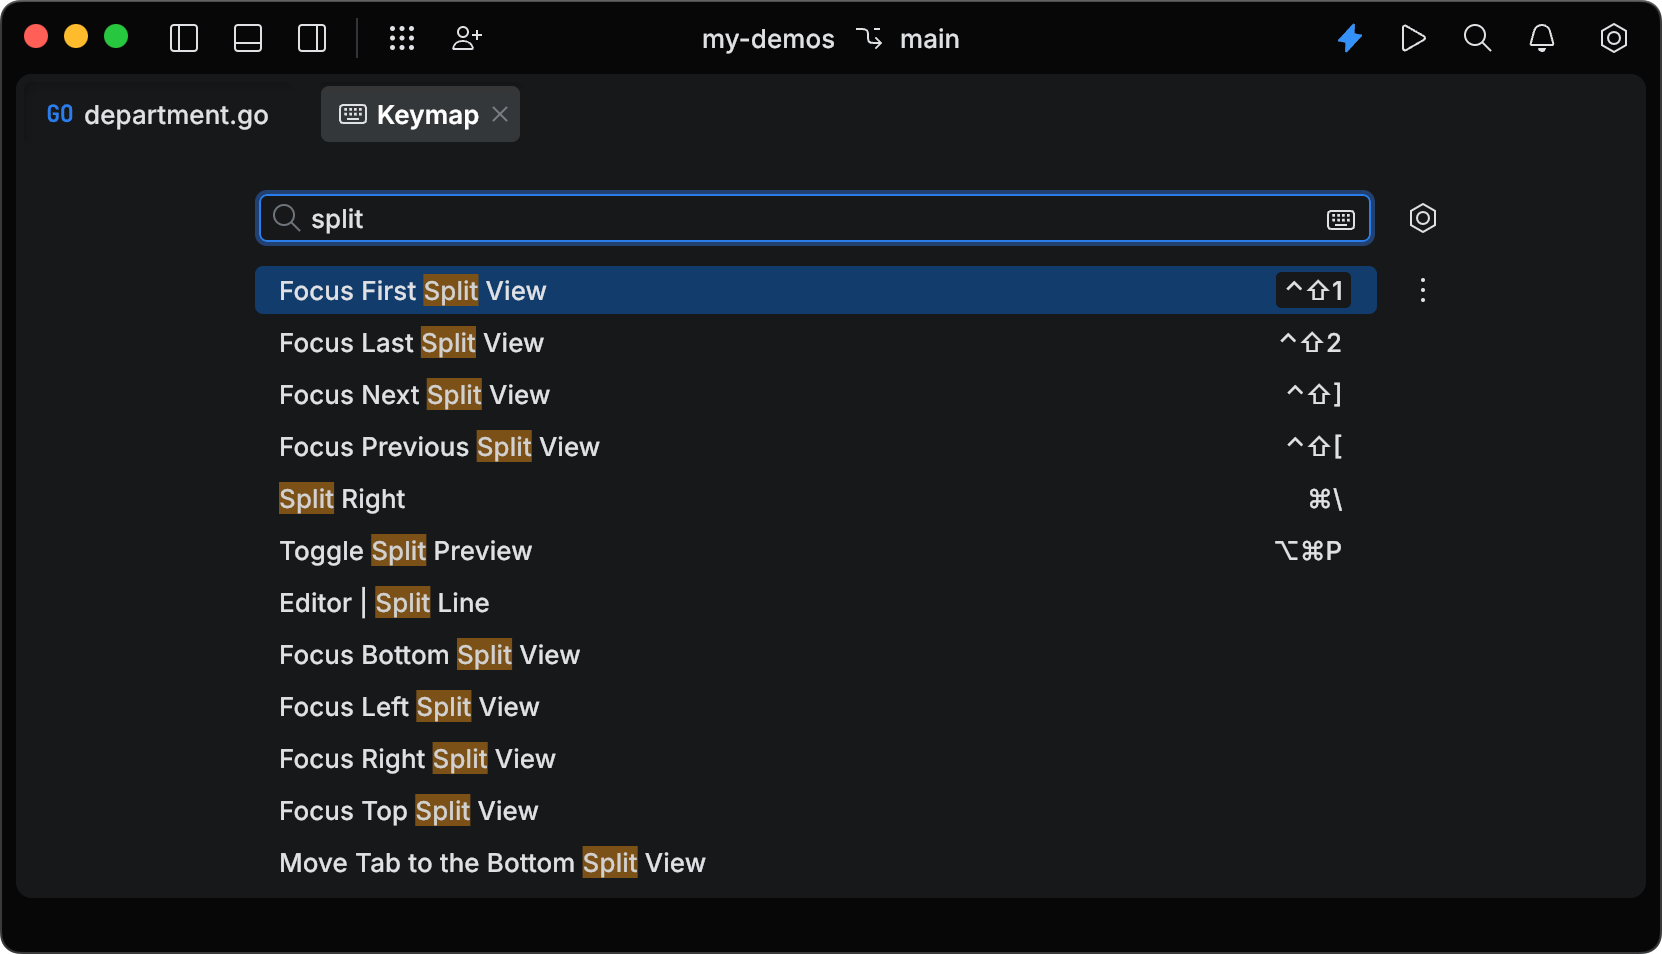Click the split search input field
This screenshot has height=954, width=1662.
pos(700,218)
